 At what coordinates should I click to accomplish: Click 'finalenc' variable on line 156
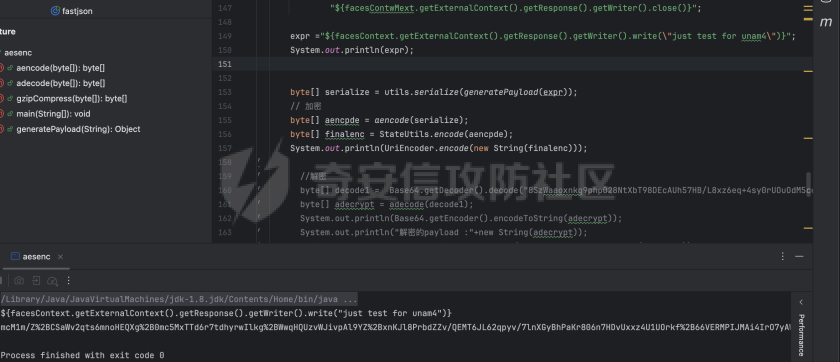[x=345, y=134]
